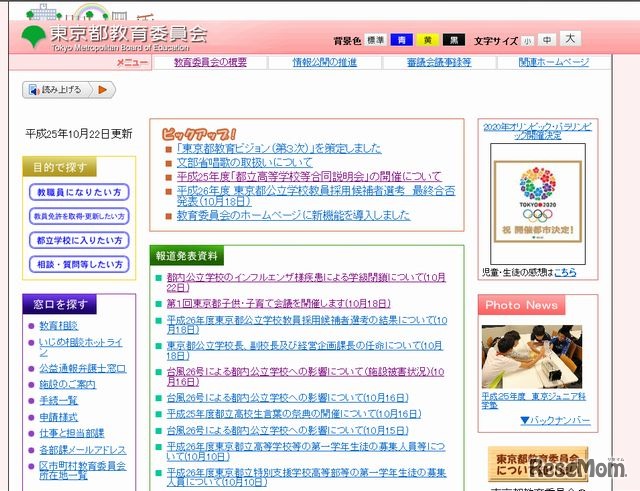Click the 読み上げる speaker icon

pos(34,90)
